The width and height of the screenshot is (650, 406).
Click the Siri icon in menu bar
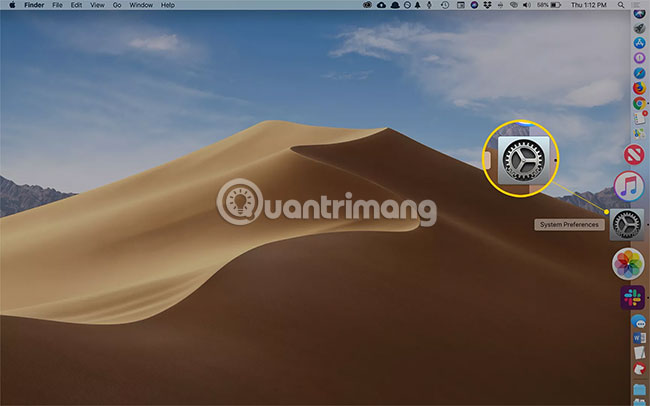tap(474, 5)
